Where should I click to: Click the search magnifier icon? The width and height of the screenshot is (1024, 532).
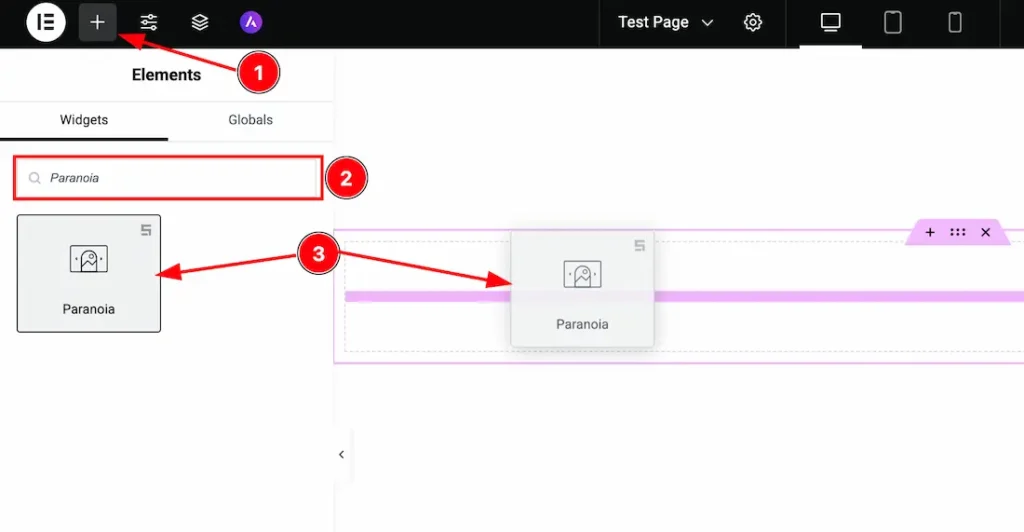click(35, 178)
